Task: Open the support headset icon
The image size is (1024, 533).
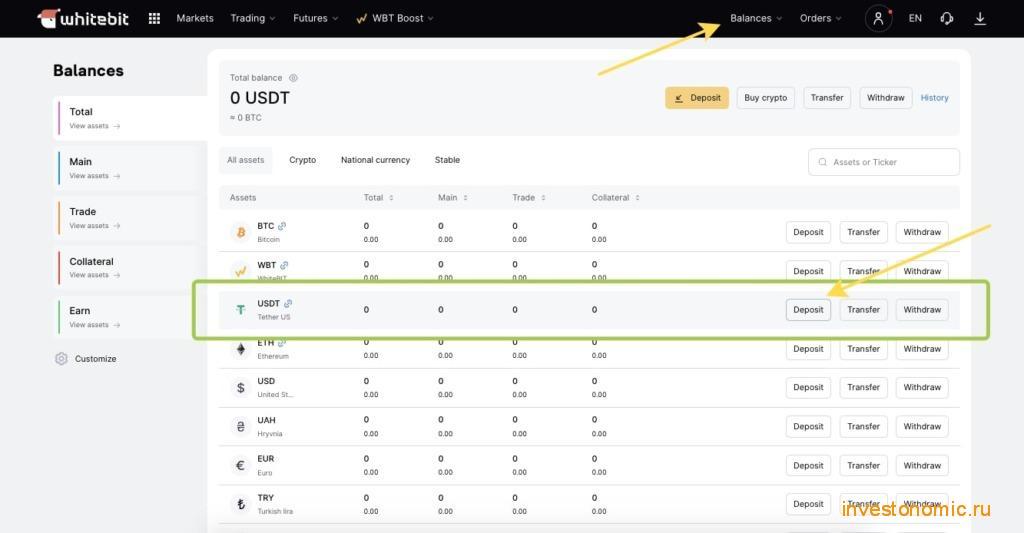Action: (x=946, y=18)
